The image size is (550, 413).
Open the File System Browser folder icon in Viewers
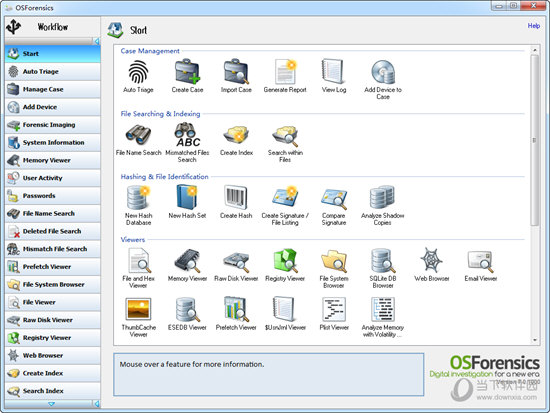click(334, 260)
